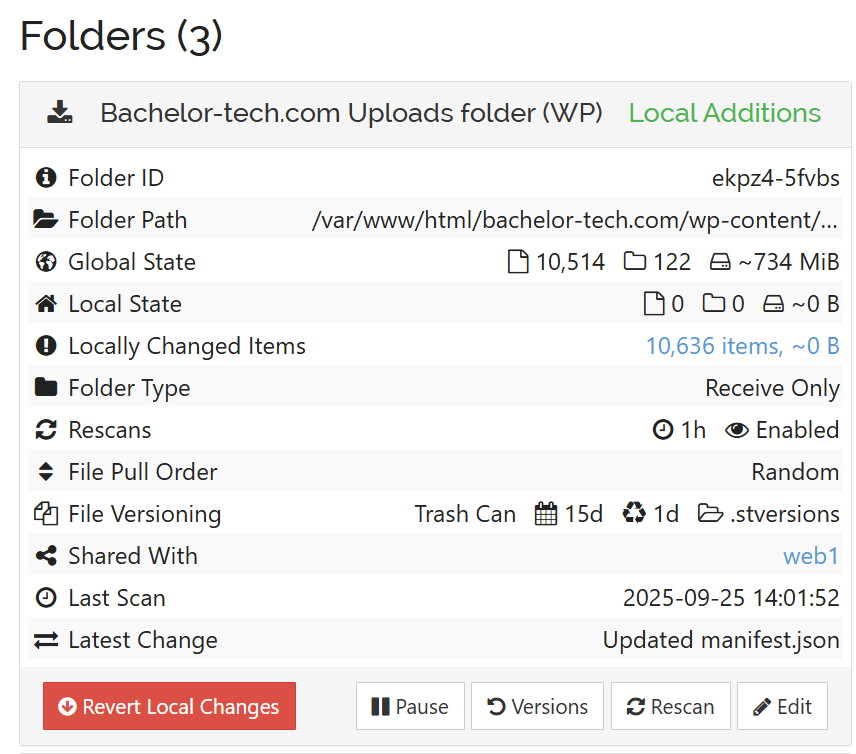Toggle the watcher eye icon showing Enabled

click(737, 429)
